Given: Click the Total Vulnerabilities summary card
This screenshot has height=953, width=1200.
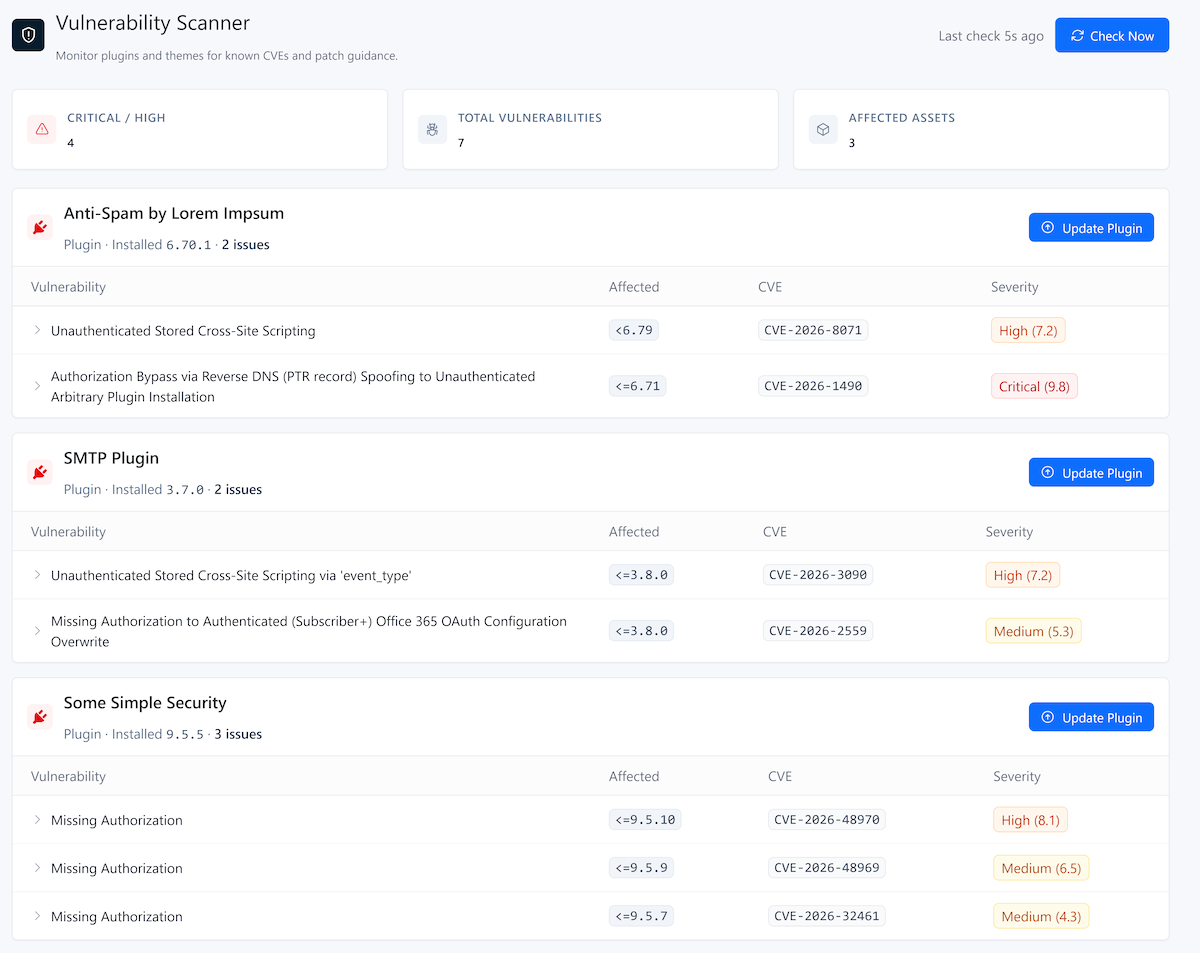Looking at the screenshot, I should click(590, 129).
